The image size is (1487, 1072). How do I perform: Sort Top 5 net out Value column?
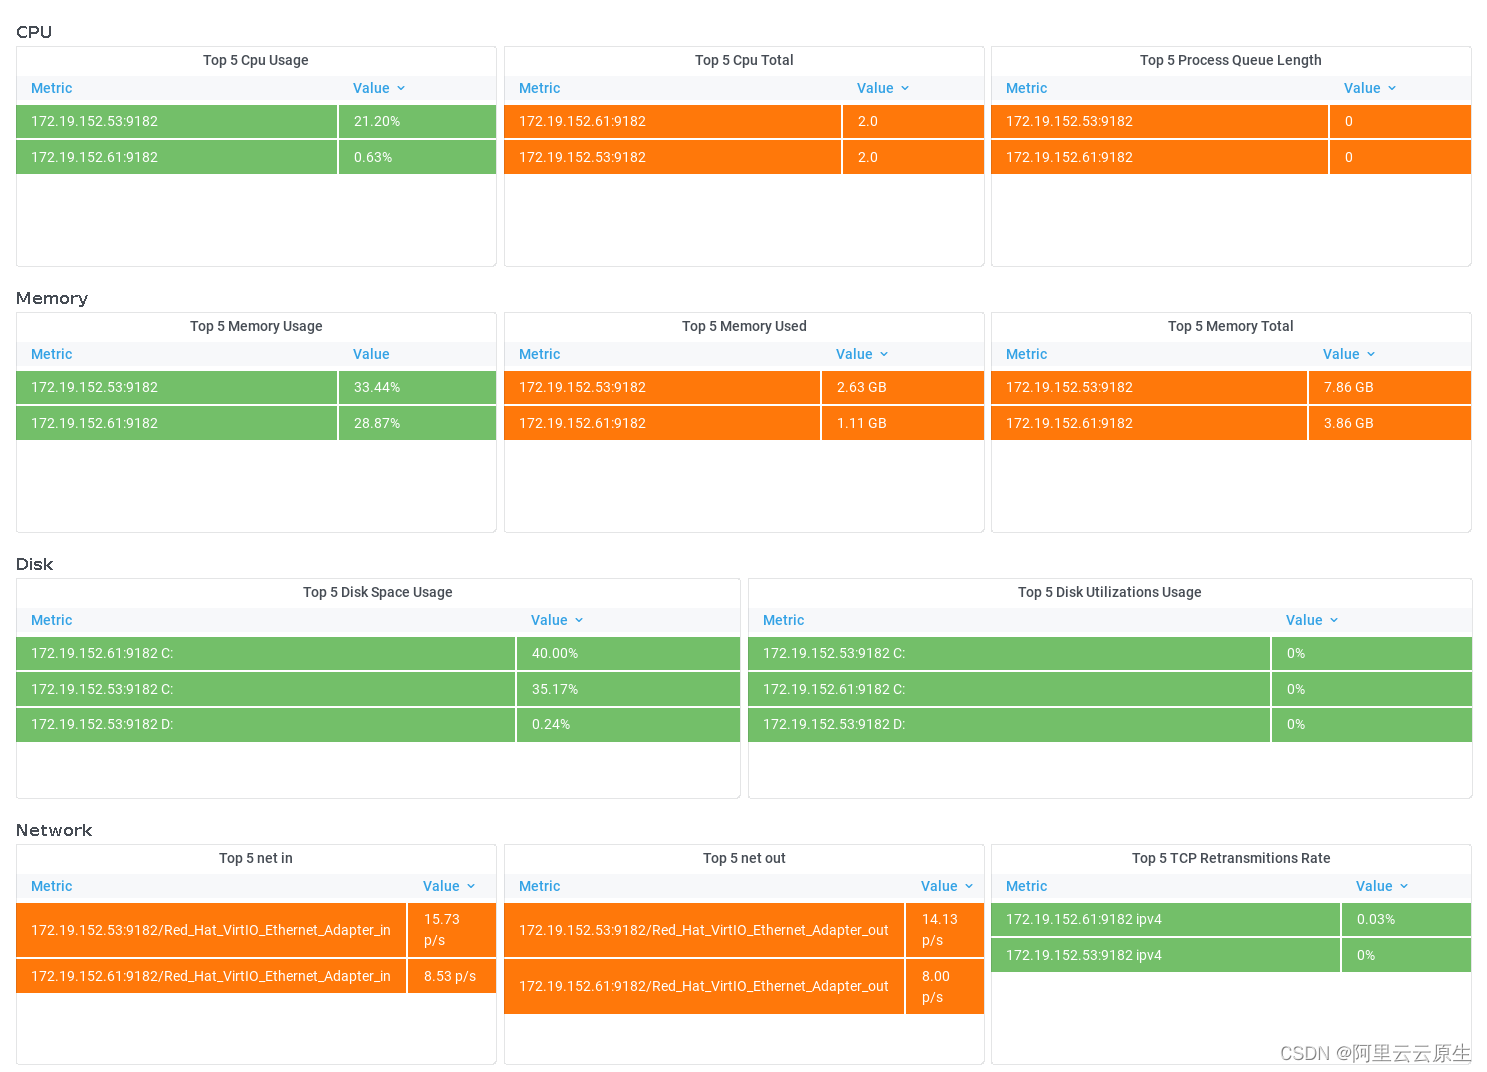[x=946, y=886]
